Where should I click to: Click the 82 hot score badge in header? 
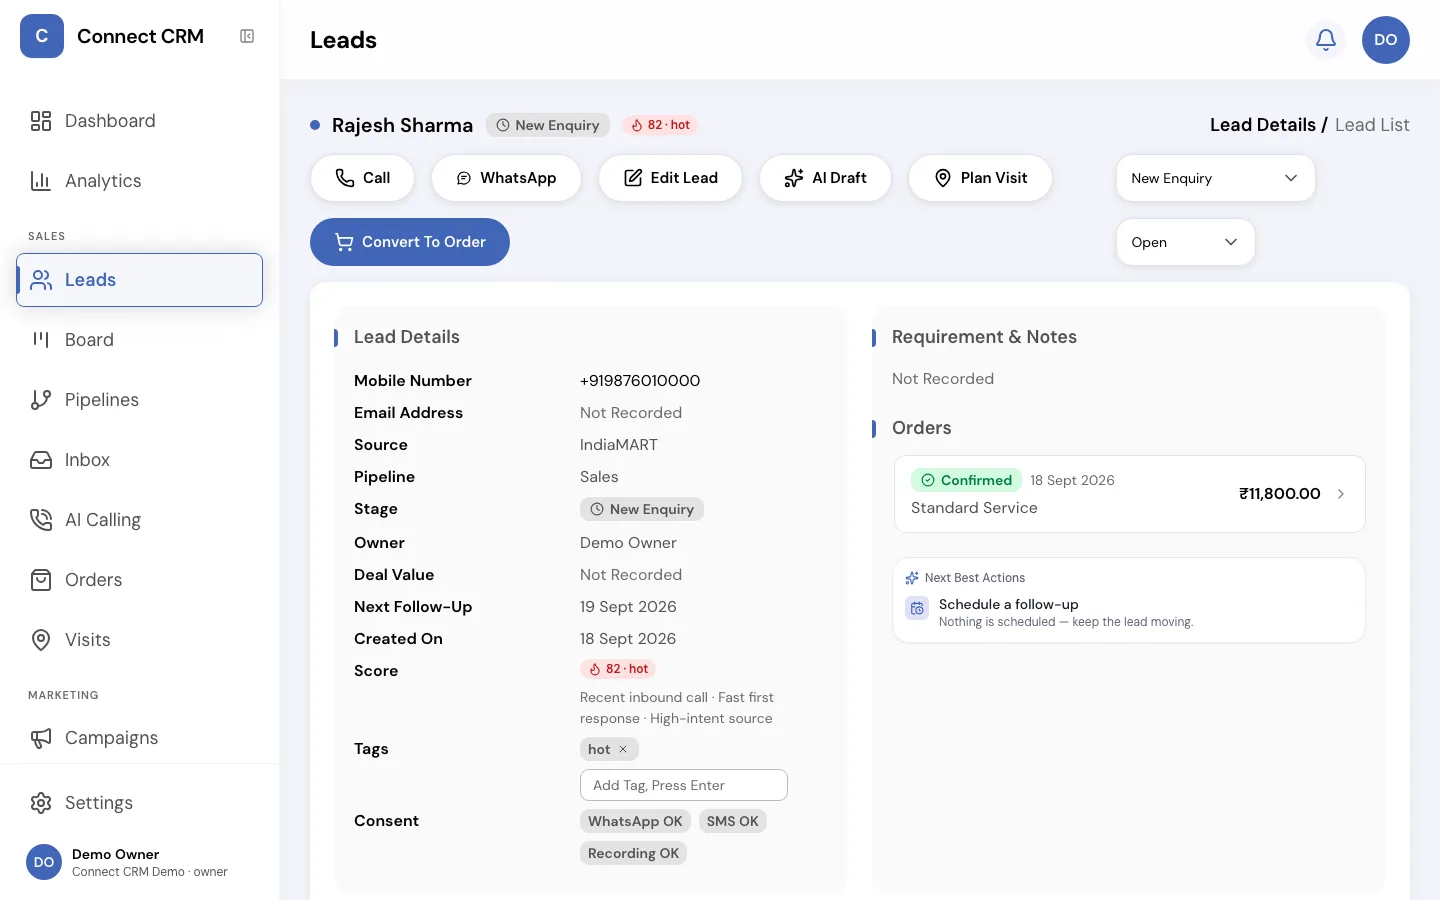(660, 125)
